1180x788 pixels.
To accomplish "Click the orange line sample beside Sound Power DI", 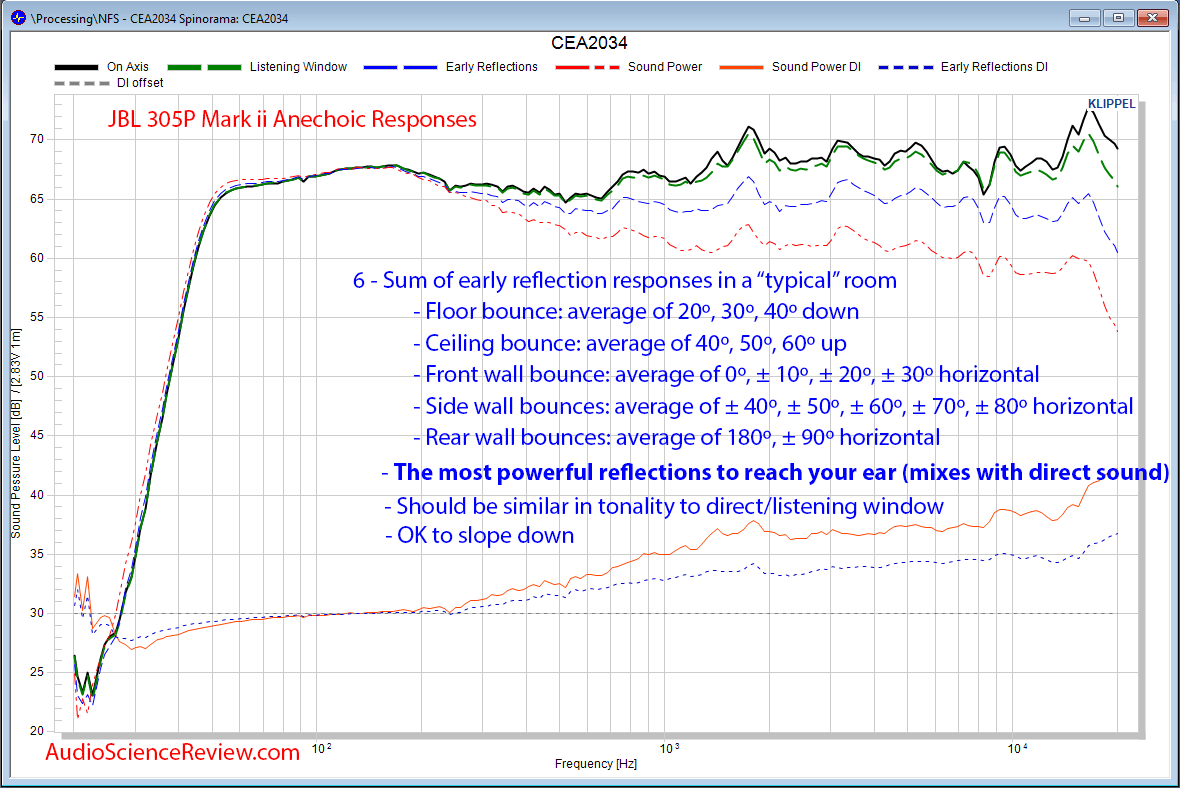I will click(x=741, y=67).
